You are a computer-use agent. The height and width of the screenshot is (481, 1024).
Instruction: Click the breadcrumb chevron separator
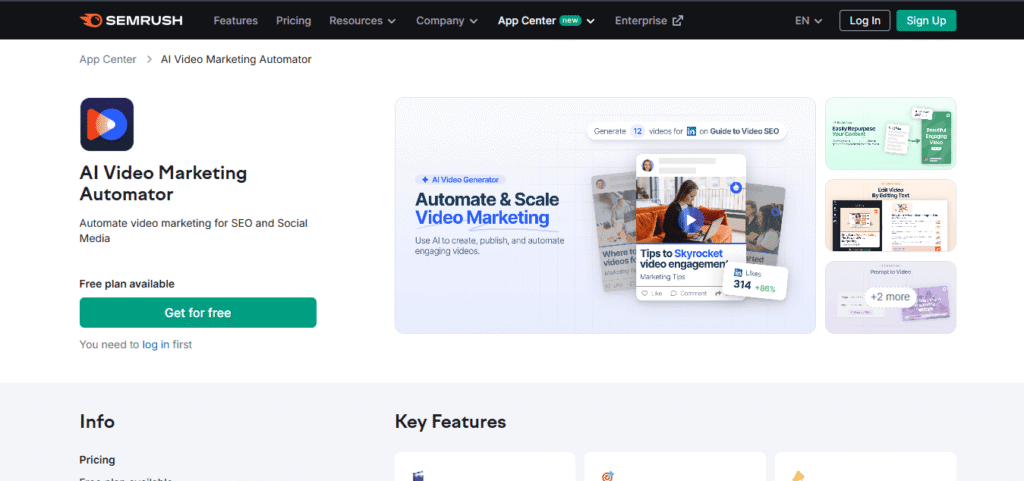(x=149, y=59)
